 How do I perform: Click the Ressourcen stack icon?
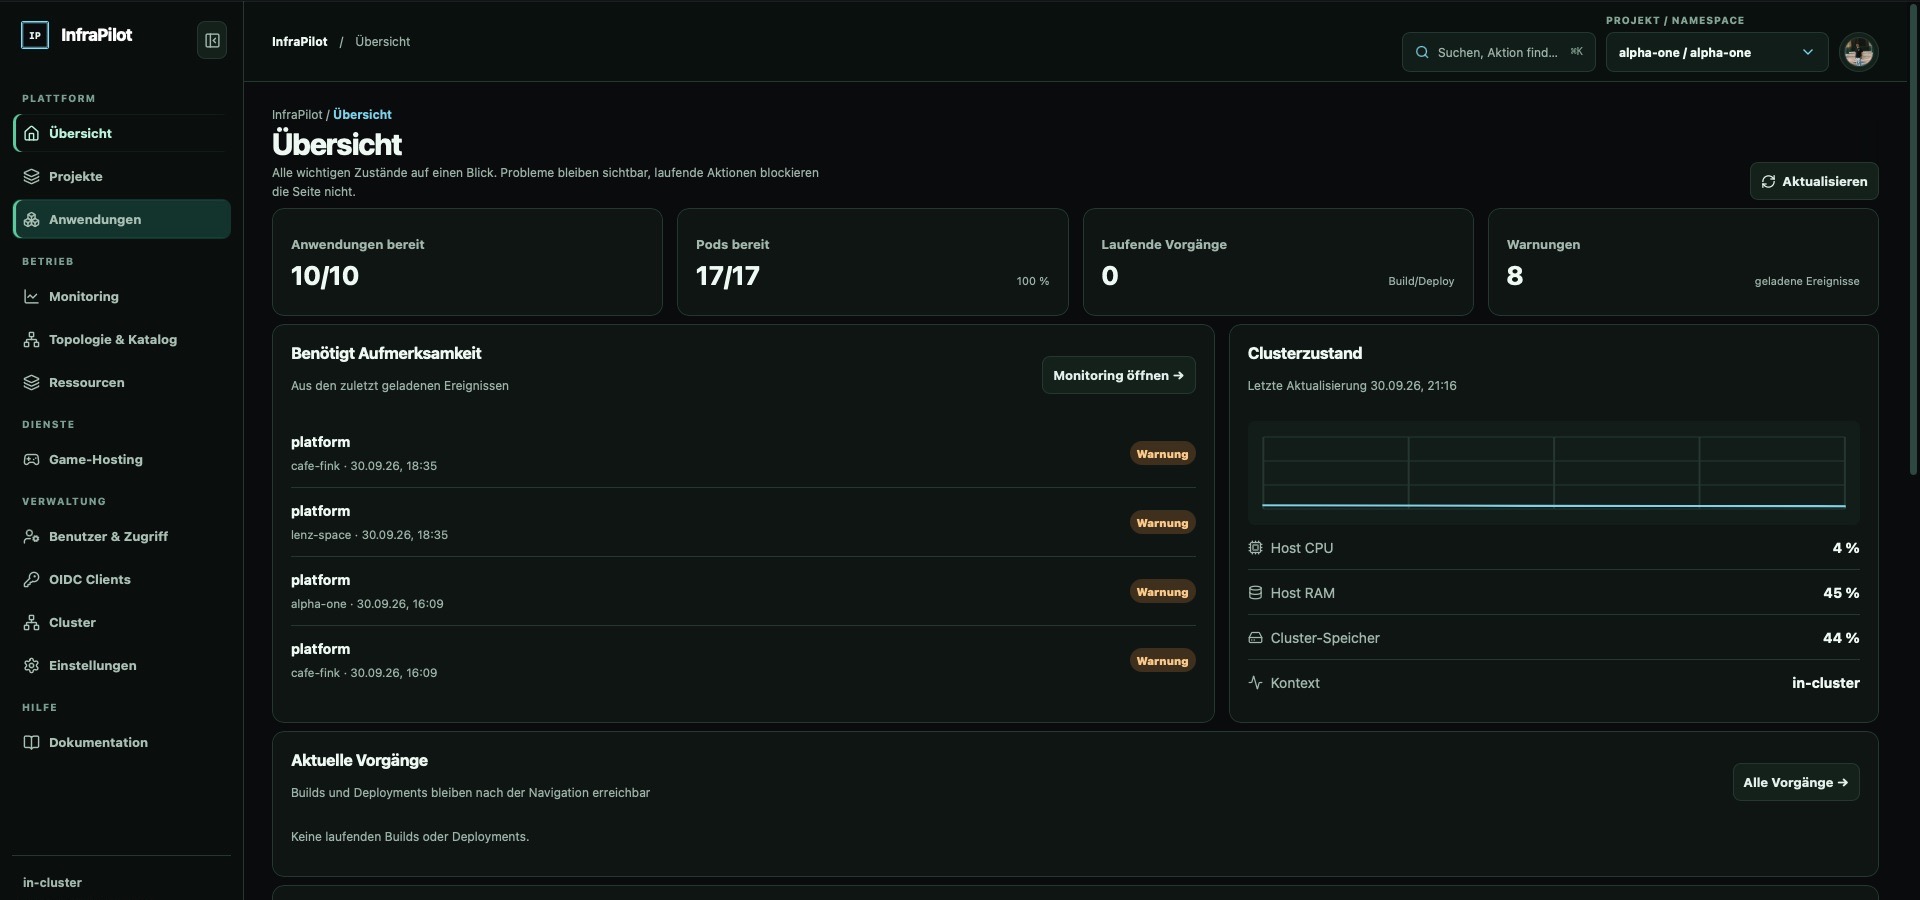[32, 382]
